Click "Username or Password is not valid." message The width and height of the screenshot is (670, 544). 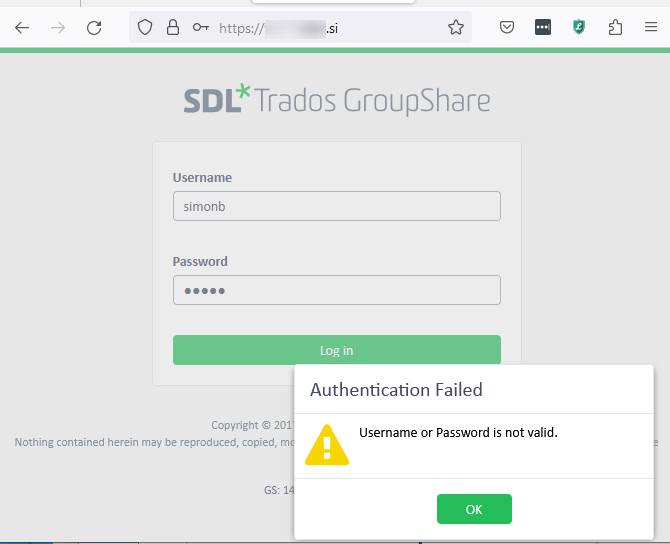coord(458,433)
